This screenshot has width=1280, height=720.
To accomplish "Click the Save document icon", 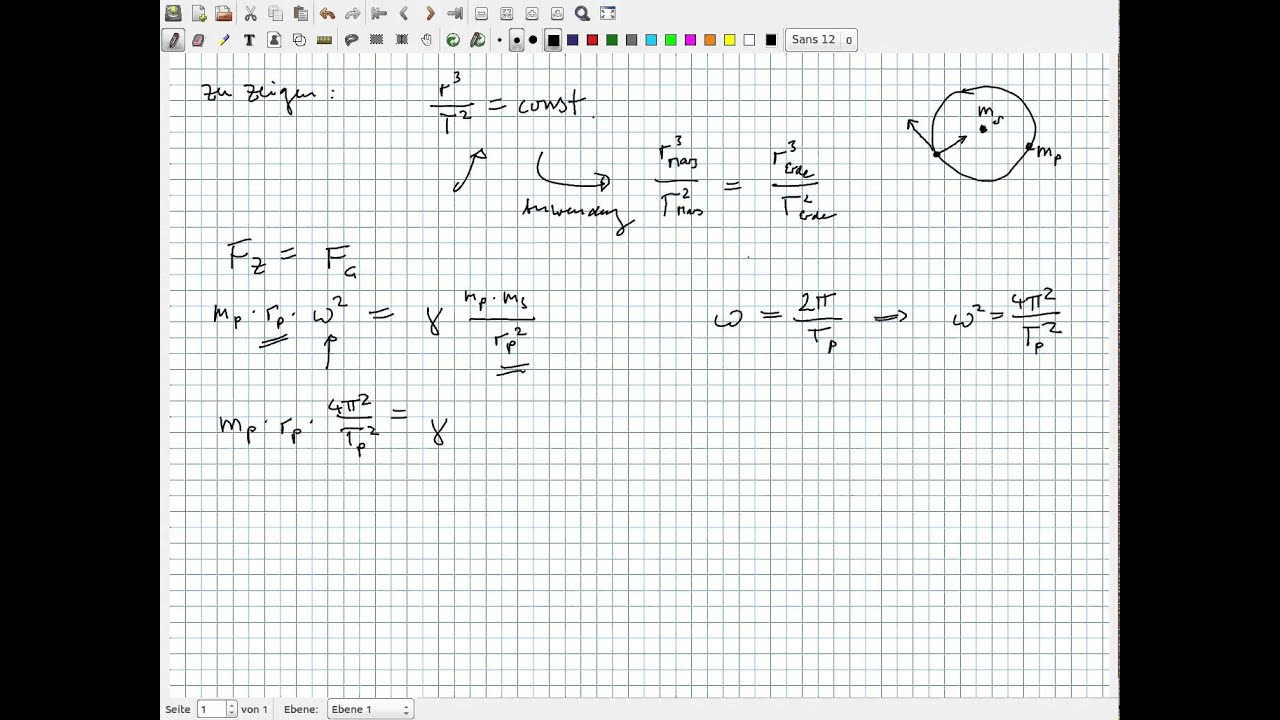I will pos(173,13).
